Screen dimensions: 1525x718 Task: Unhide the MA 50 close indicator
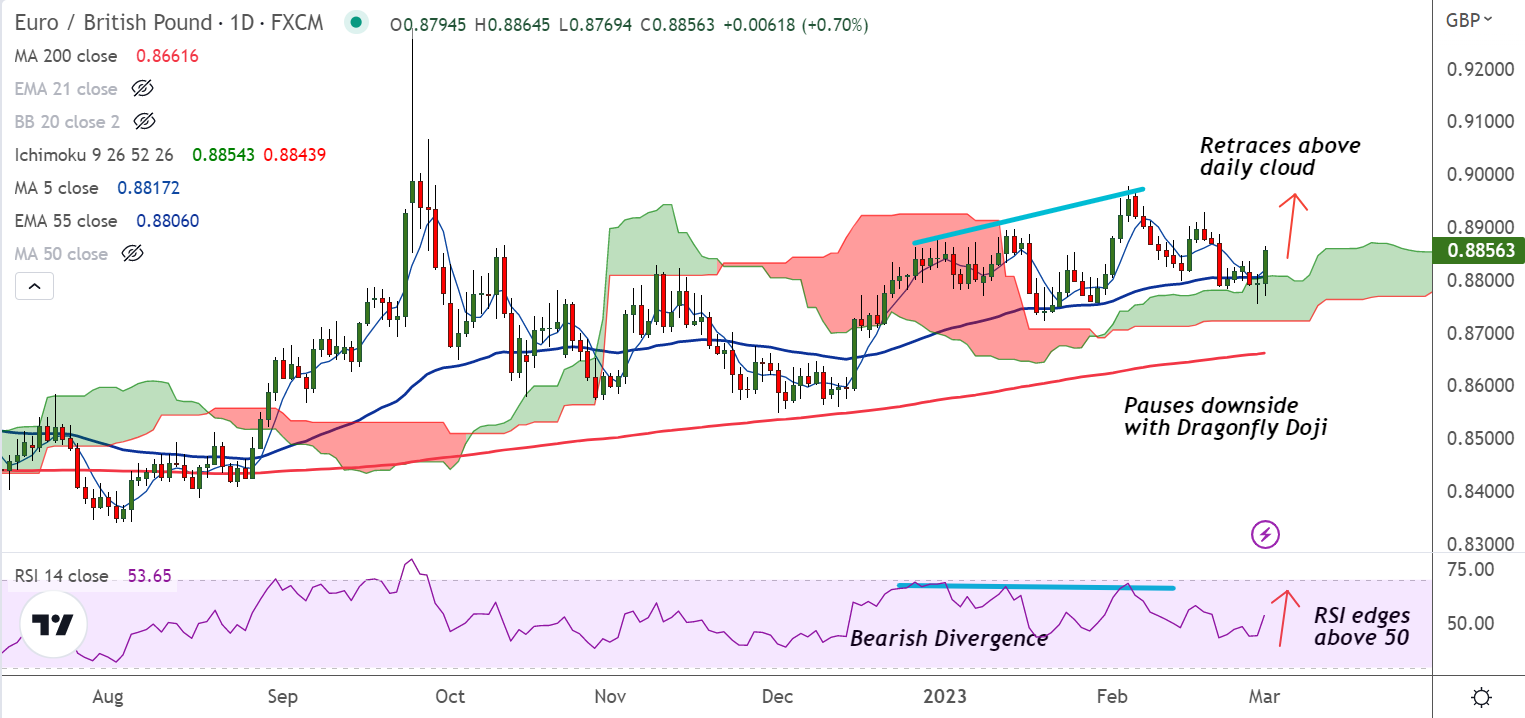133,254
